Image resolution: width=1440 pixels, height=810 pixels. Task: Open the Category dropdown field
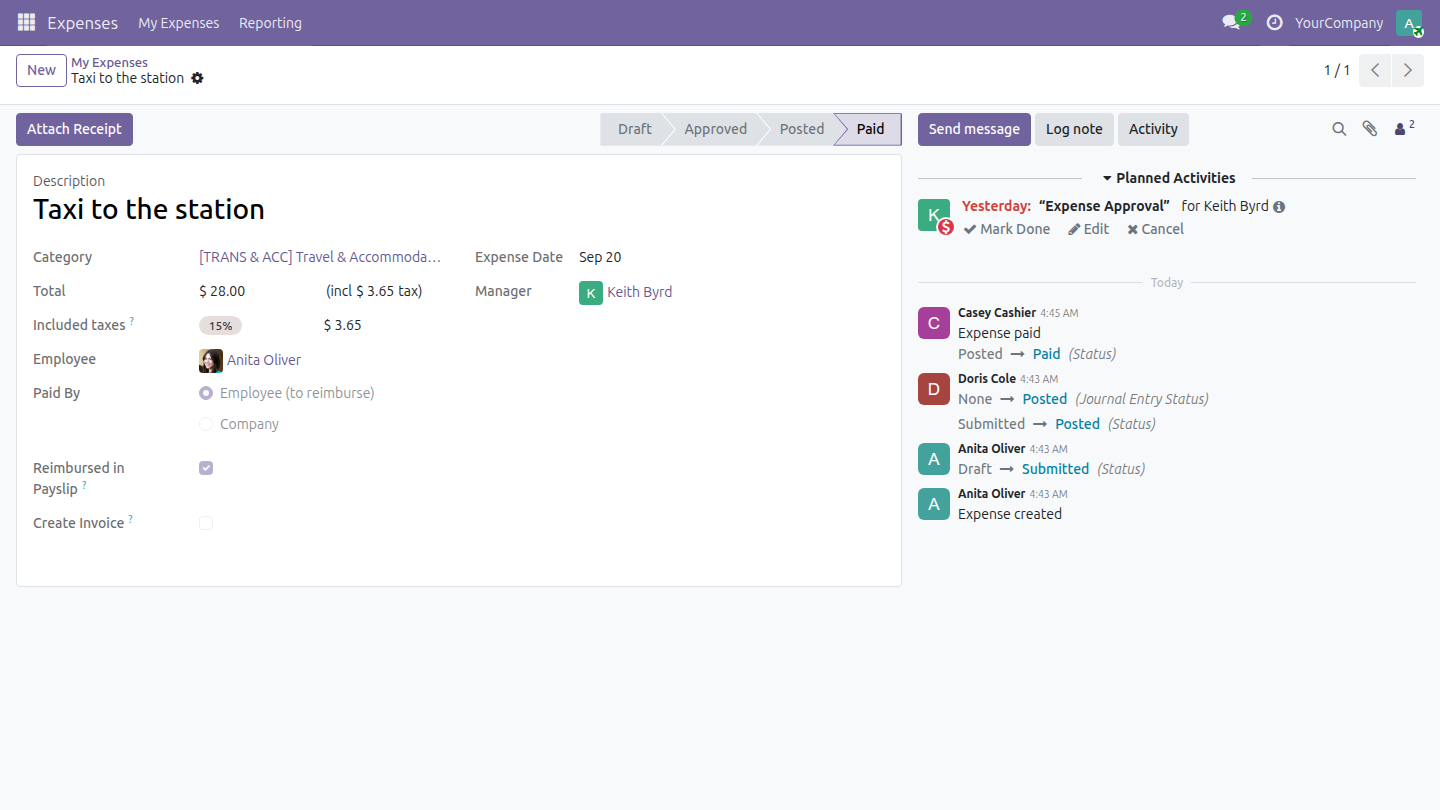coord(320,257)
